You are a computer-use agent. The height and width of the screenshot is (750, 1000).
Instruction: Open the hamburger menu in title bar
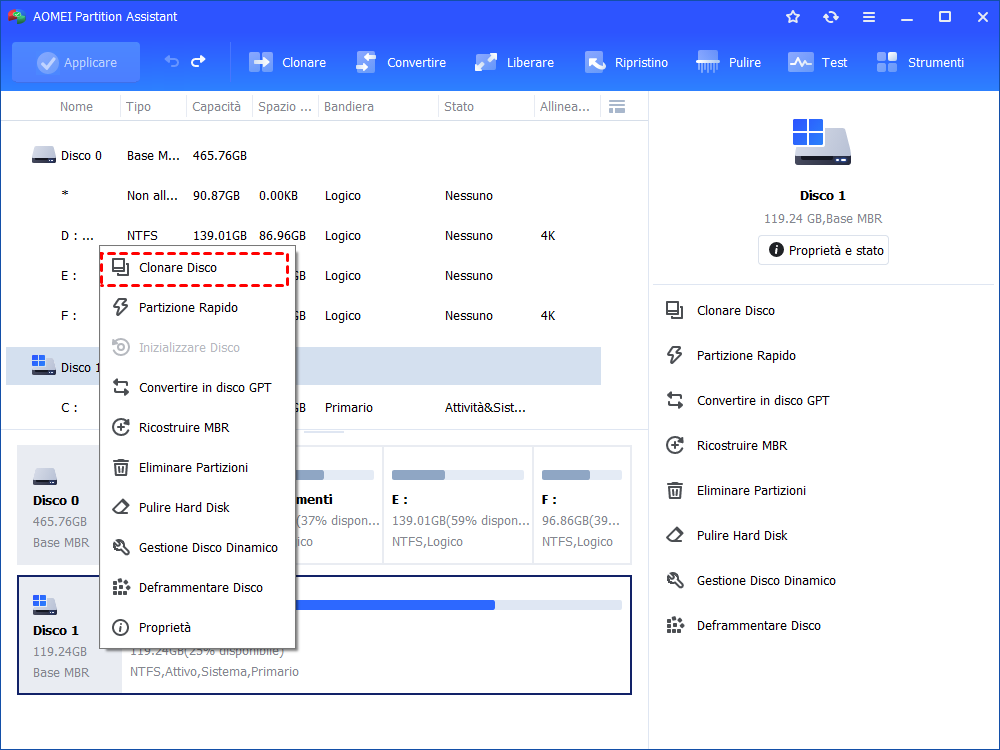(869, 17)
